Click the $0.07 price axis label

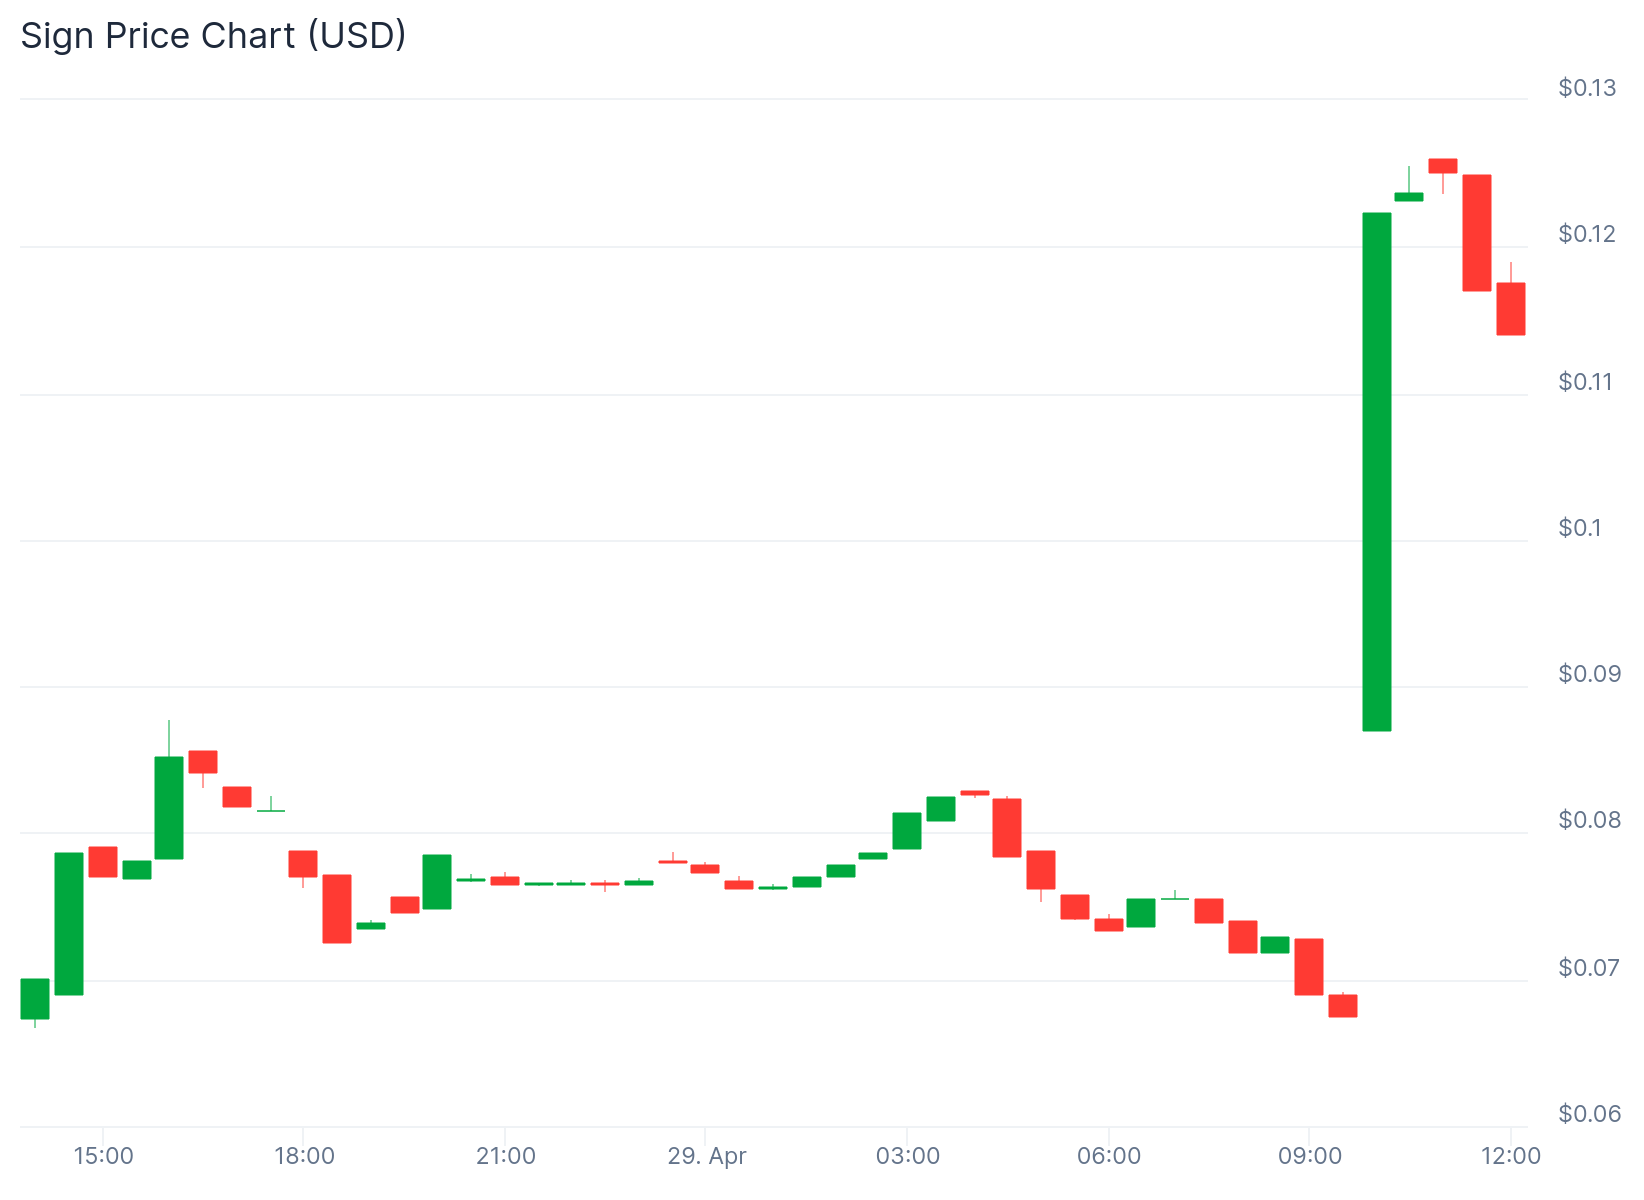(1586, 967)
